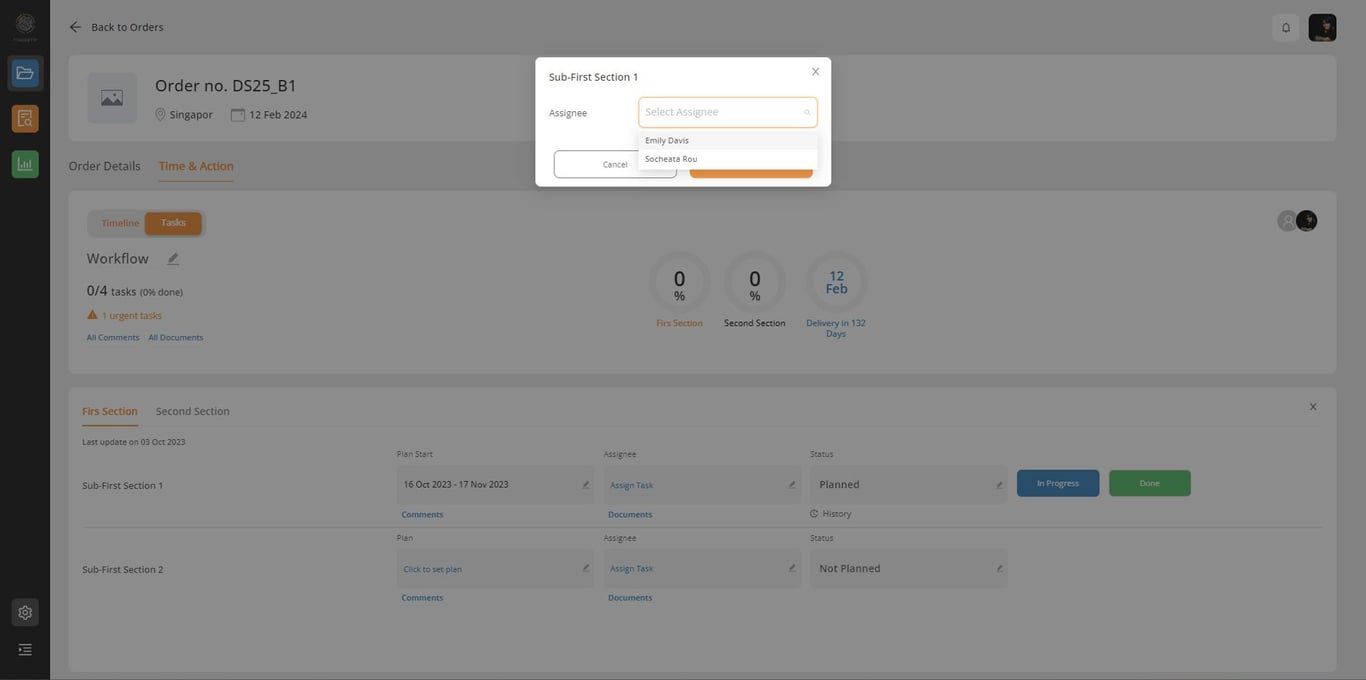Select the Second Section tab

click(193, 411)
